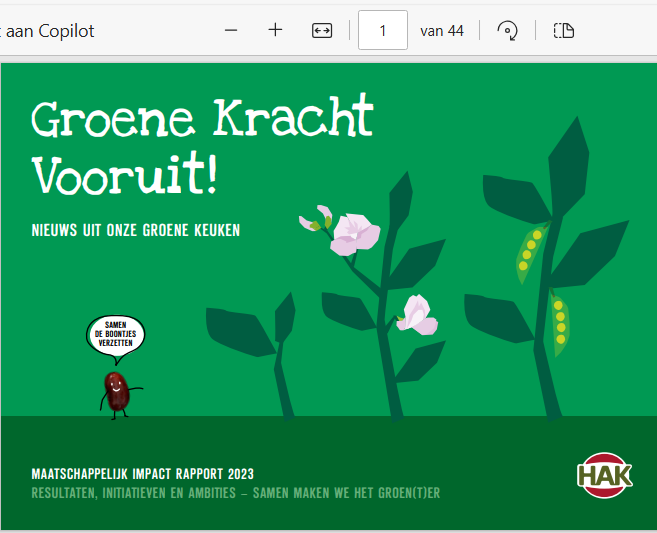Click the zoom in plus icon

click(x=275, y=30)
